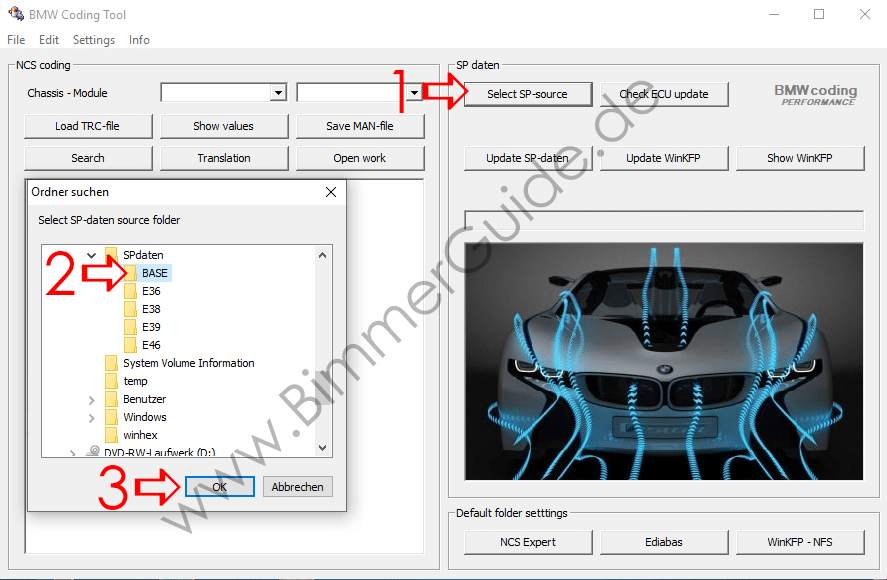Expand the Windows folder node
887x580 pixels.
click(92, 417)
